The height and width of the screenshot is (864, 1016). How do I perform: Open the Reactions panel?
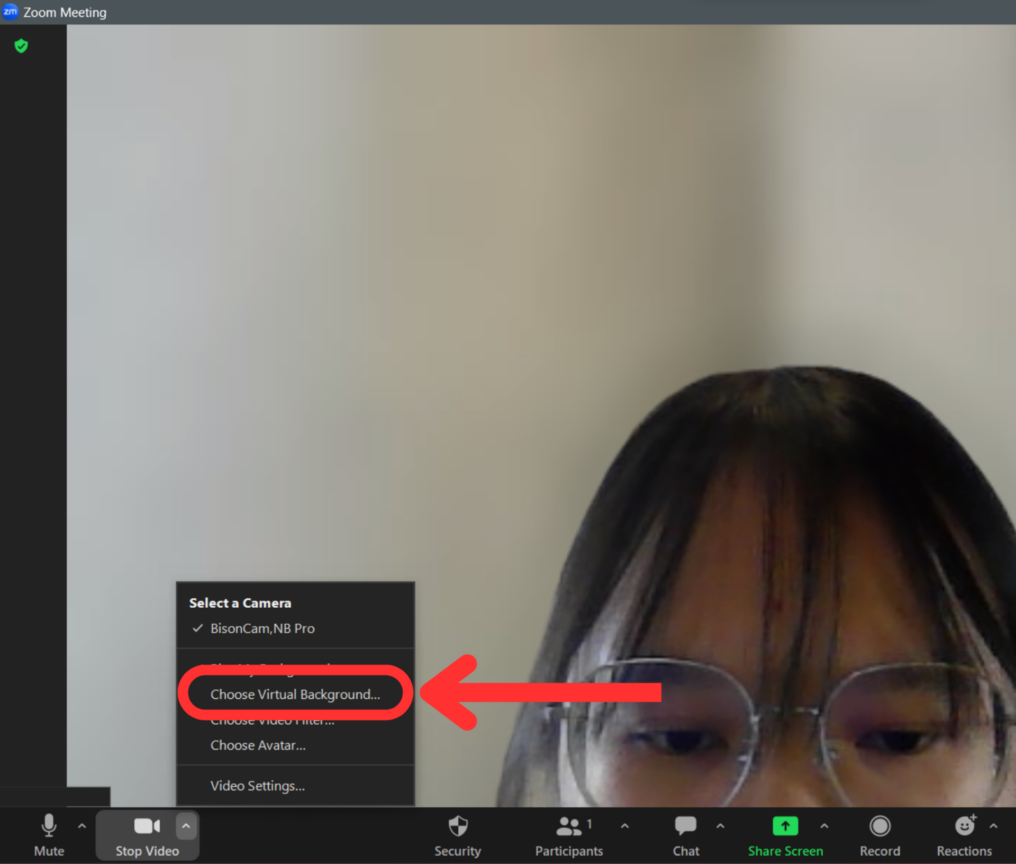pyautogui.click(x=963, y=835)
